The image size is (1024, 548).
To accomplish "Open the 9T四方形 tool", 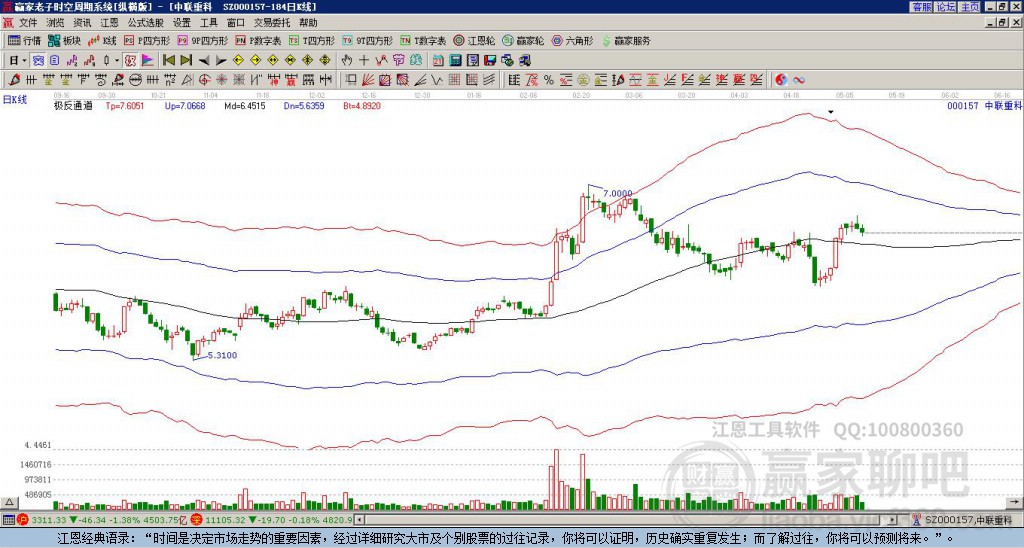I will 367,40.
